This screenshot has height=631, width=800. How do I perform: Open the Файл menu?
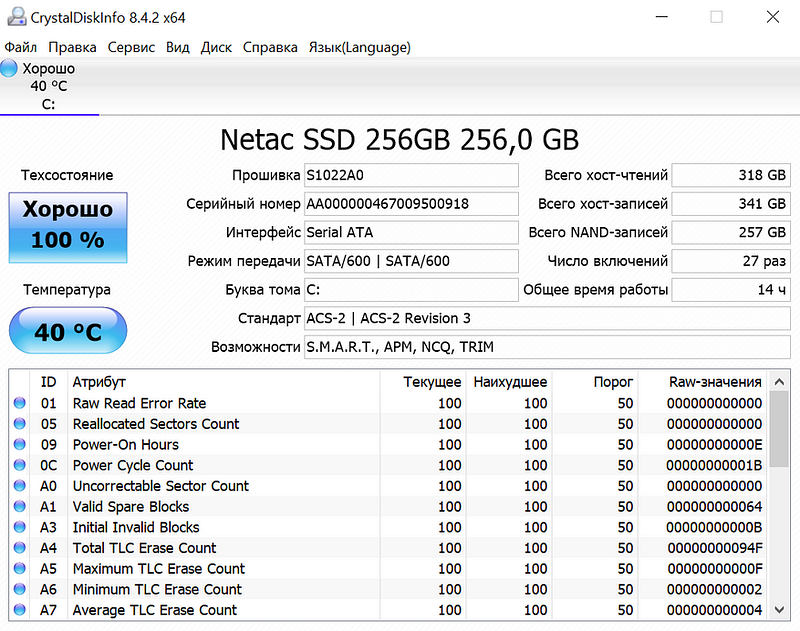(20, 47)
